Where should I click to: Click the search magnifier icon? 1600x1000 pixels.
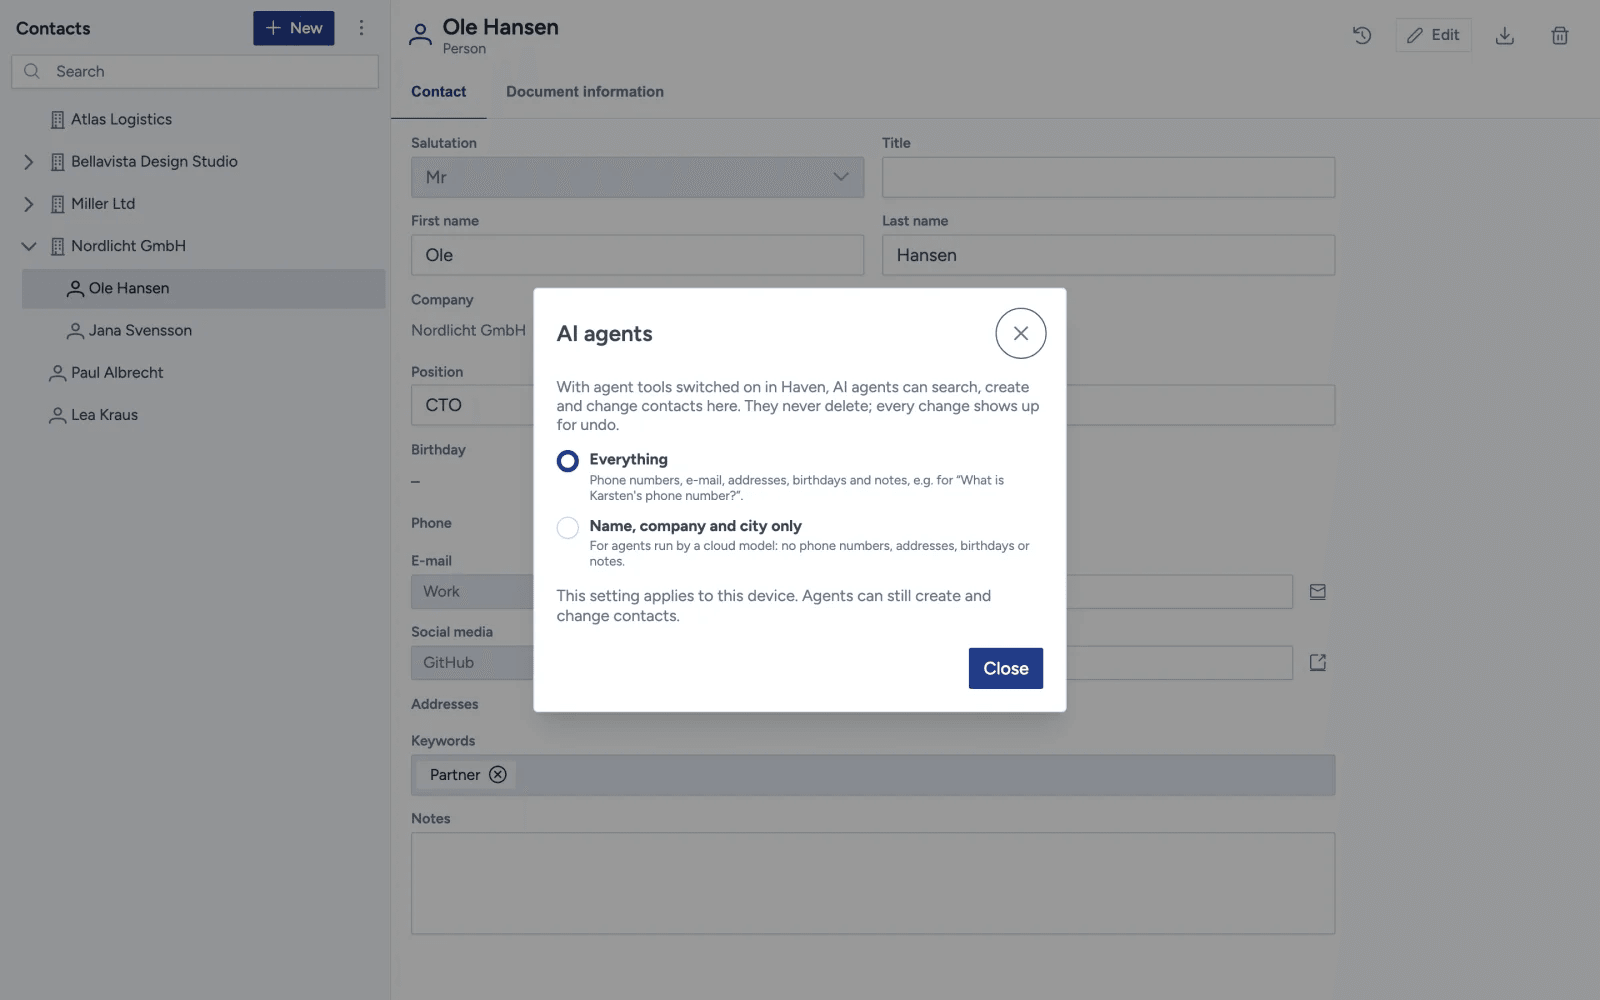click(x=32, y=71)
